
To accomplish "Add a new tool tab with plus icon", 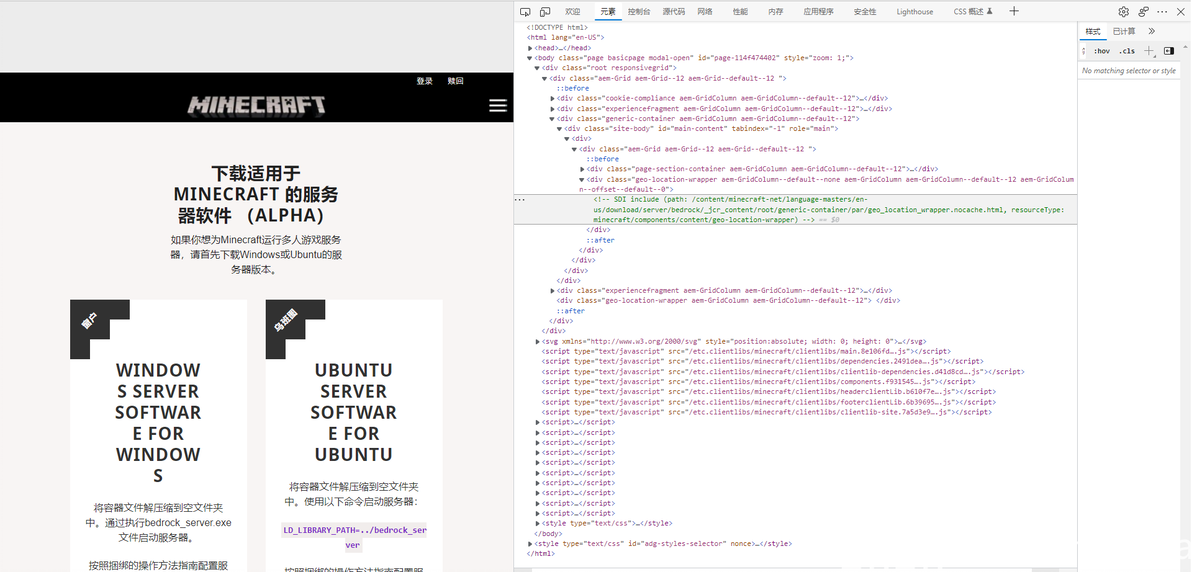I will 1014,11.
